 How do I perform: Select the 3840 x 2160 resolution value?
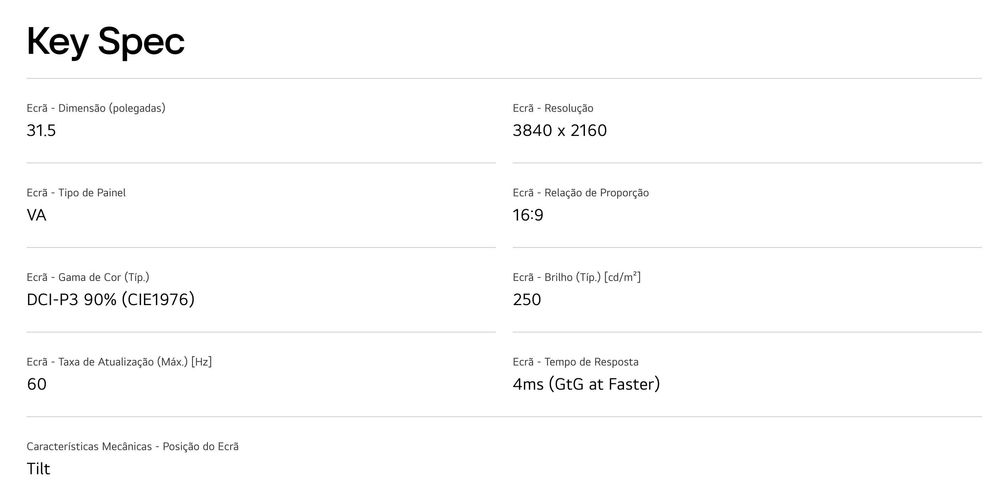[x=559, y=130]
